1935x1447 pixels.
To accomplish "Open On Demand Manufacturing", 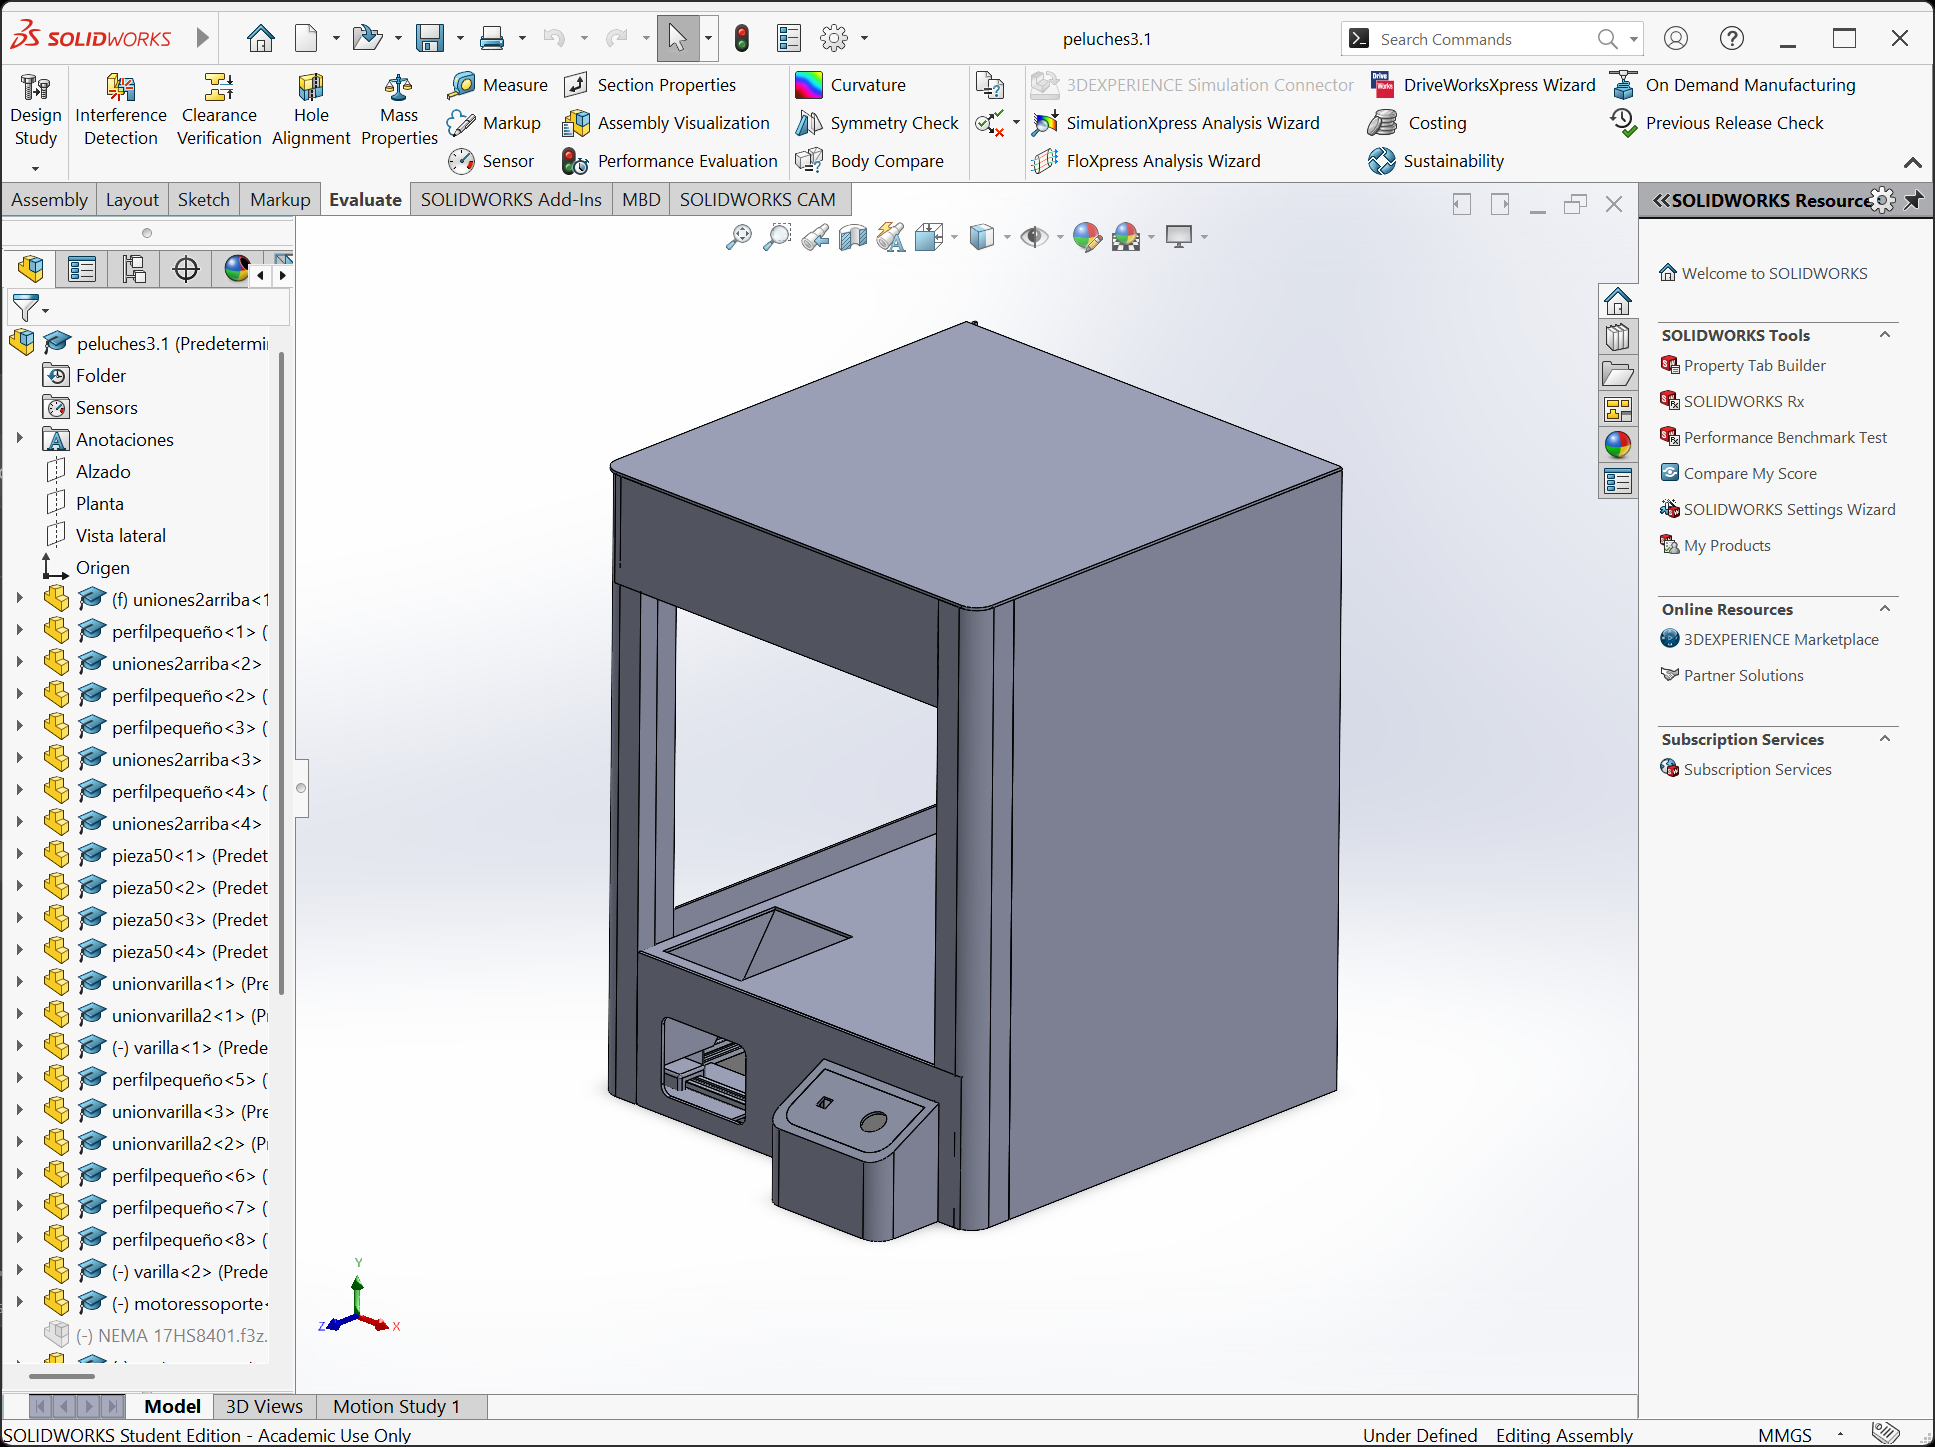I will [x=1733, y=85].
